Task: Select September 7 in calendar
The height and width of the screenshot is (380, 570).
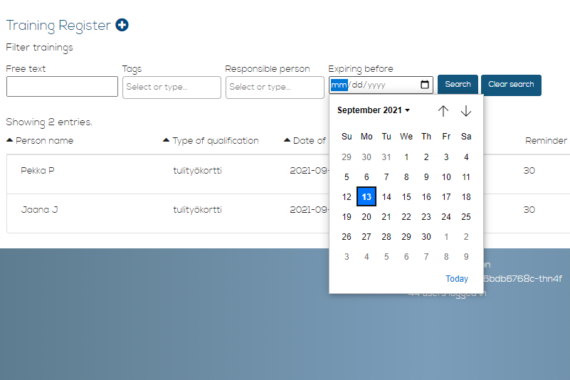Action: coord(386,177)
